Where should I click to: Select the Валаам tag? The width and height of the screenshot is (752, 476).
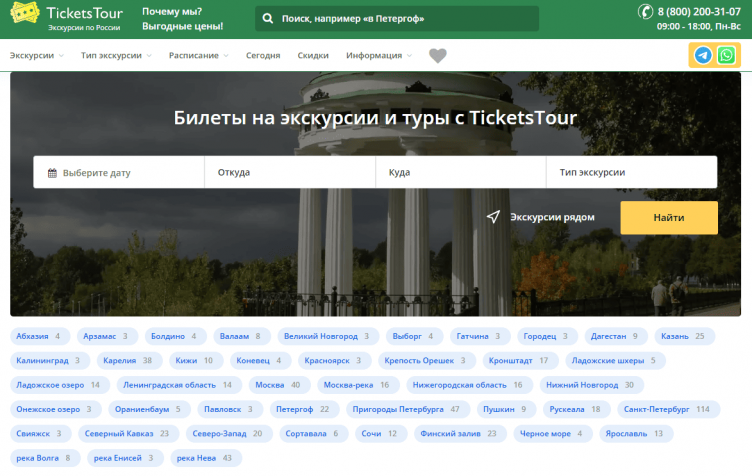(242, 336)
